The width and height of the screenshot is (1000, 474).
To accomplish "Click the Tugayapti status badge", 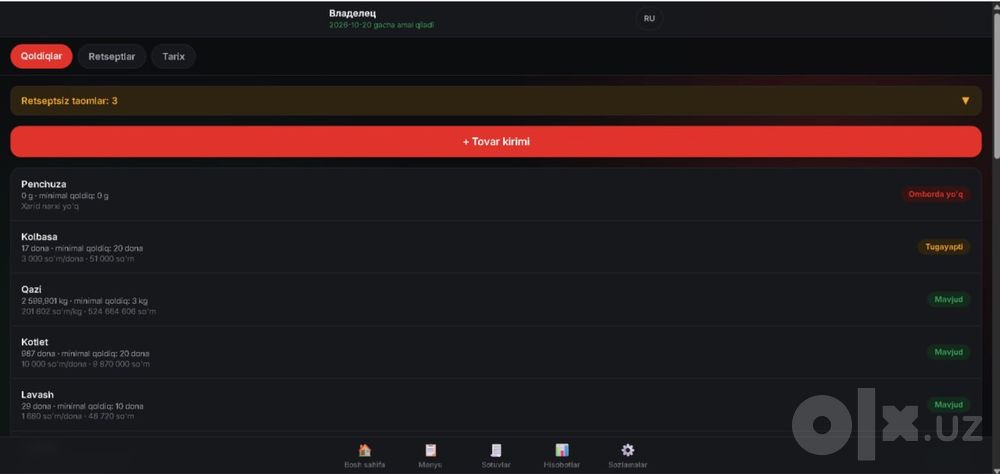I will pyautogui.click(x=945, y=247).
